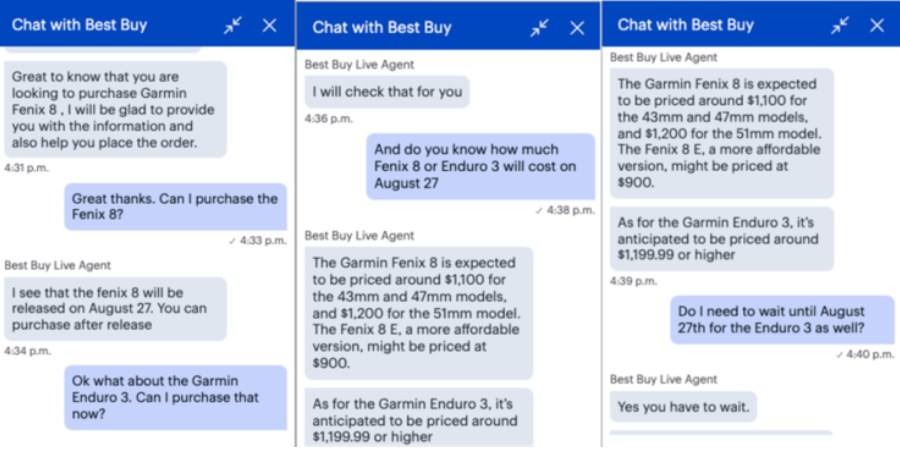Select the "how much Fenix 8 or Enduro 3" message
900x458 pixels.
479,166
